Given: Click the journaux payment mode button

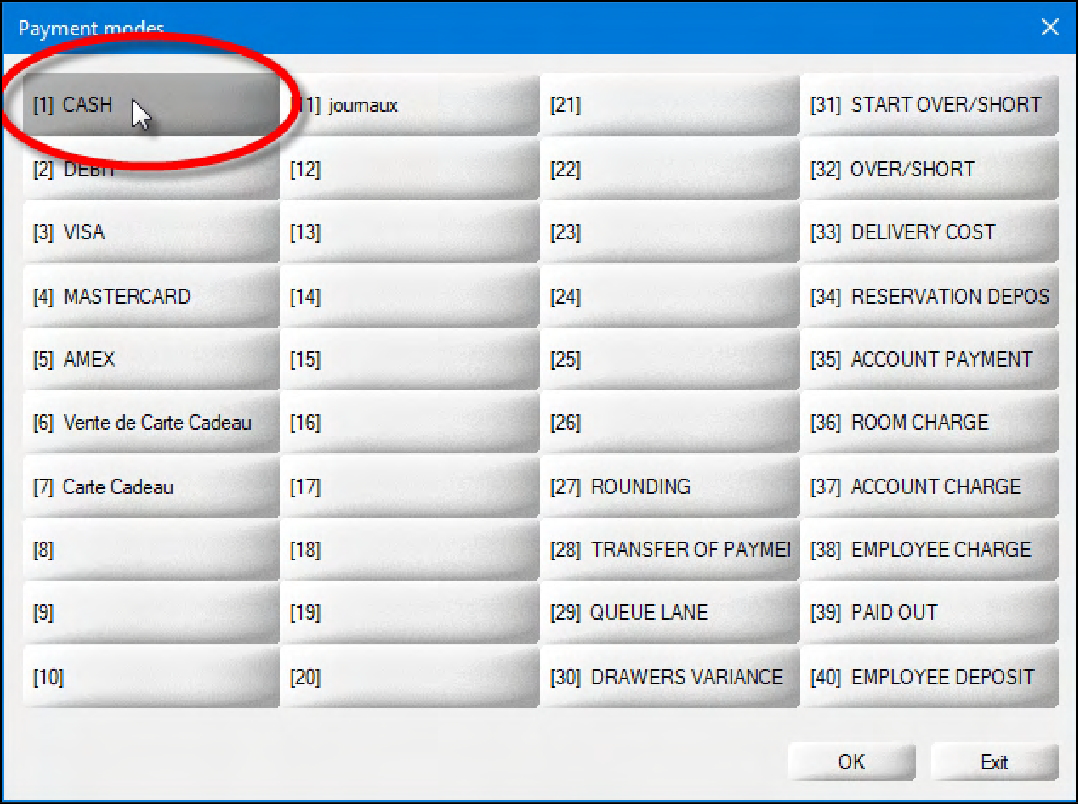Looking at the screenshot, I should [410, 105].
